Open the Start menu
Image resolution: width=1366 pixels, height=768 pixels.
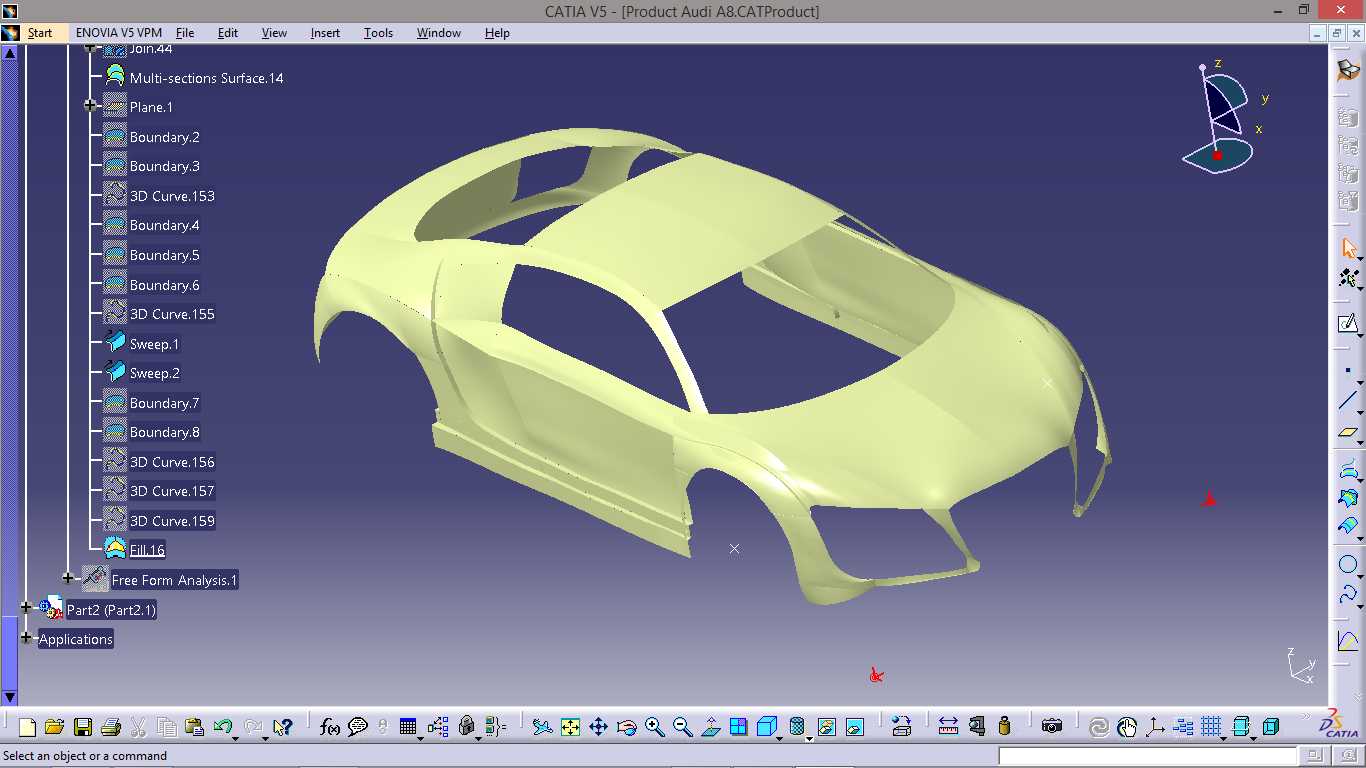coord(40,33)
